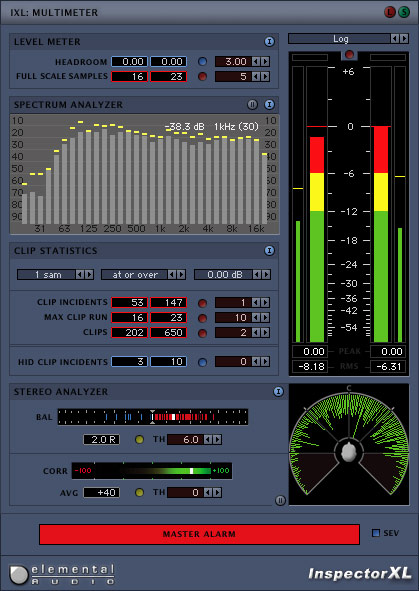Click the CORR correlation meter bar
Viewport: 419px width, 591px height.
[152, 471]
